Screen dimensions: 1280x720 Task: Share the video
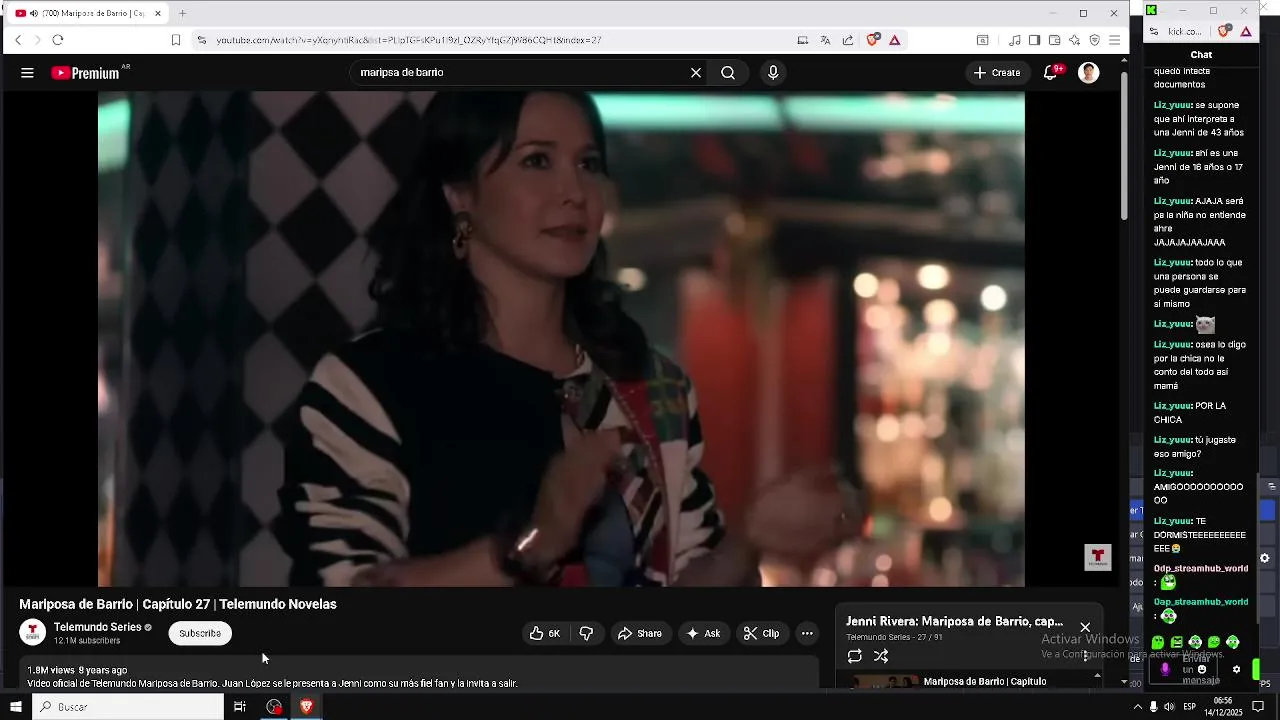coord(640,633)
